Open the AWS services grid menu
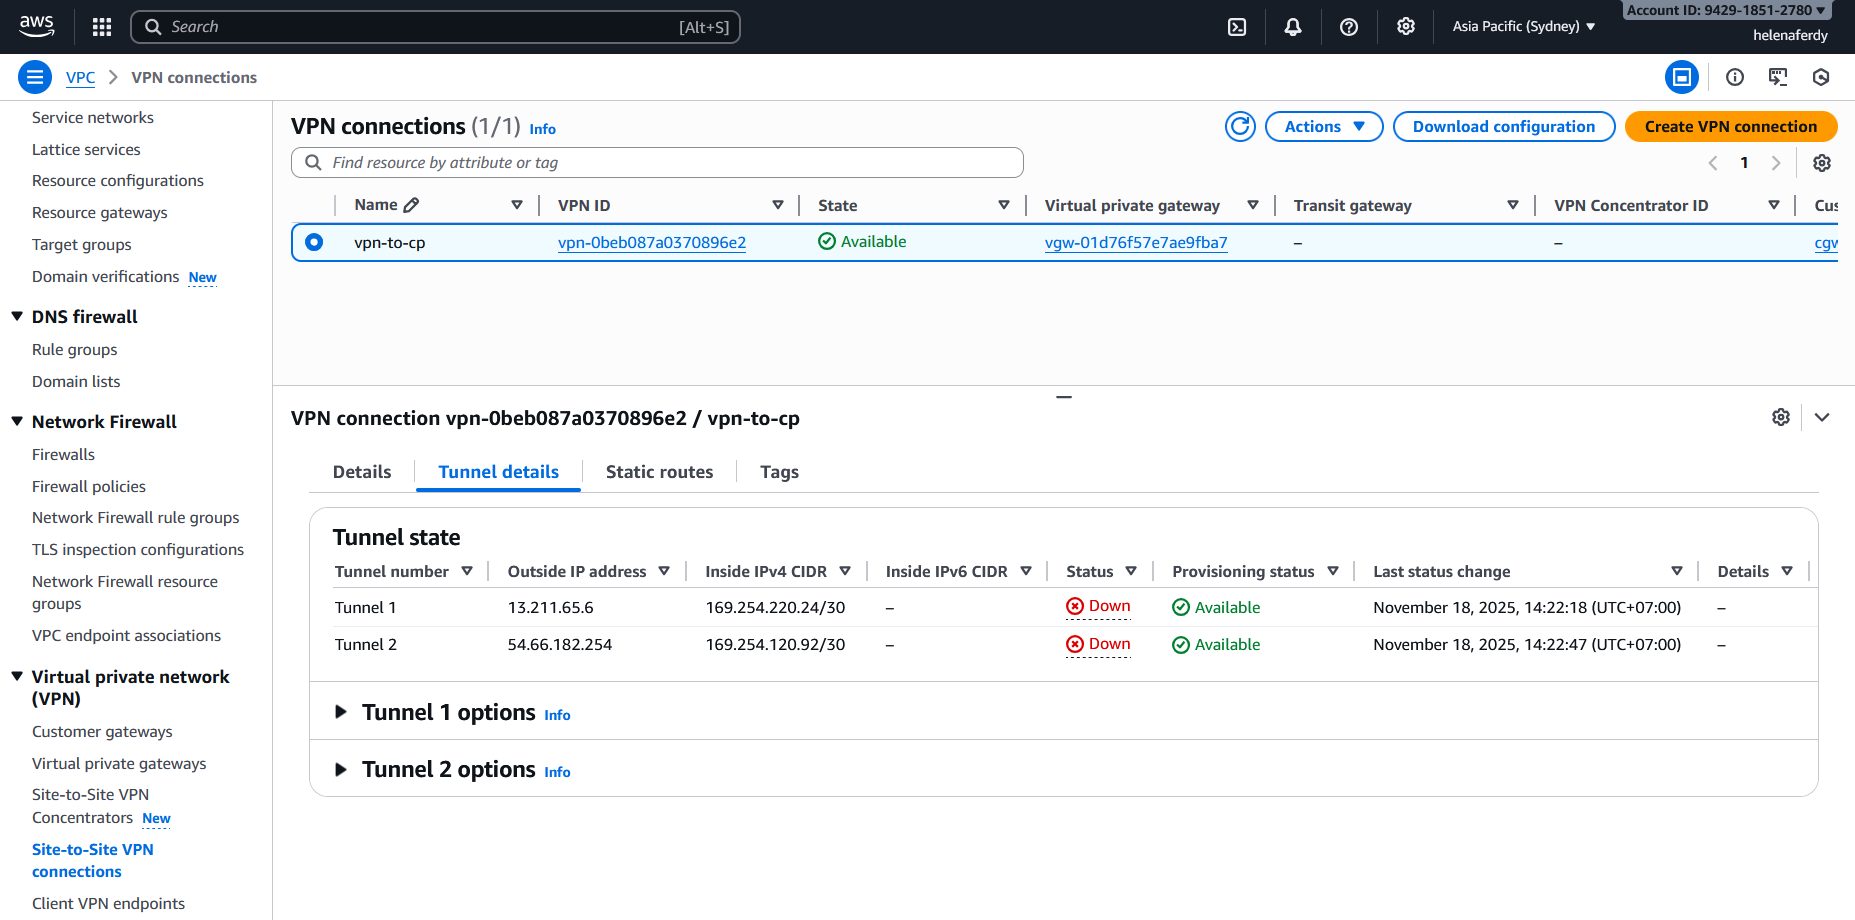Viewport: 1855px width, 920px height. point(102,27)
